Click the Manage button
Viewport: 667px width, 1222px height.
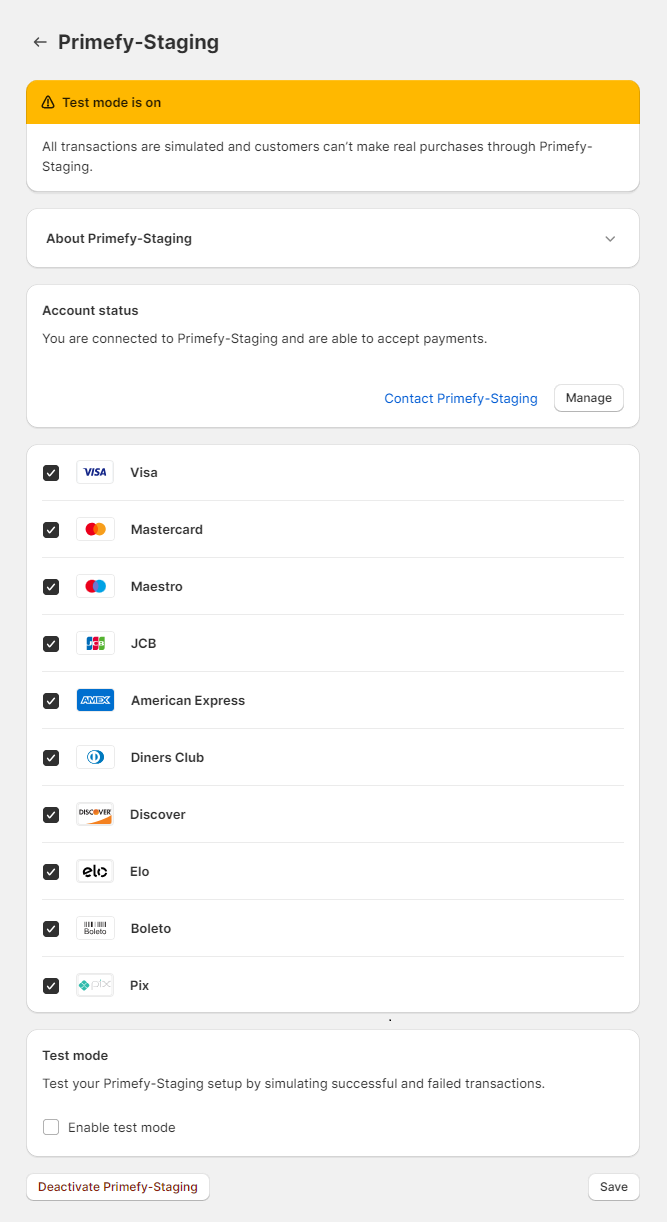tap(589, 398)
